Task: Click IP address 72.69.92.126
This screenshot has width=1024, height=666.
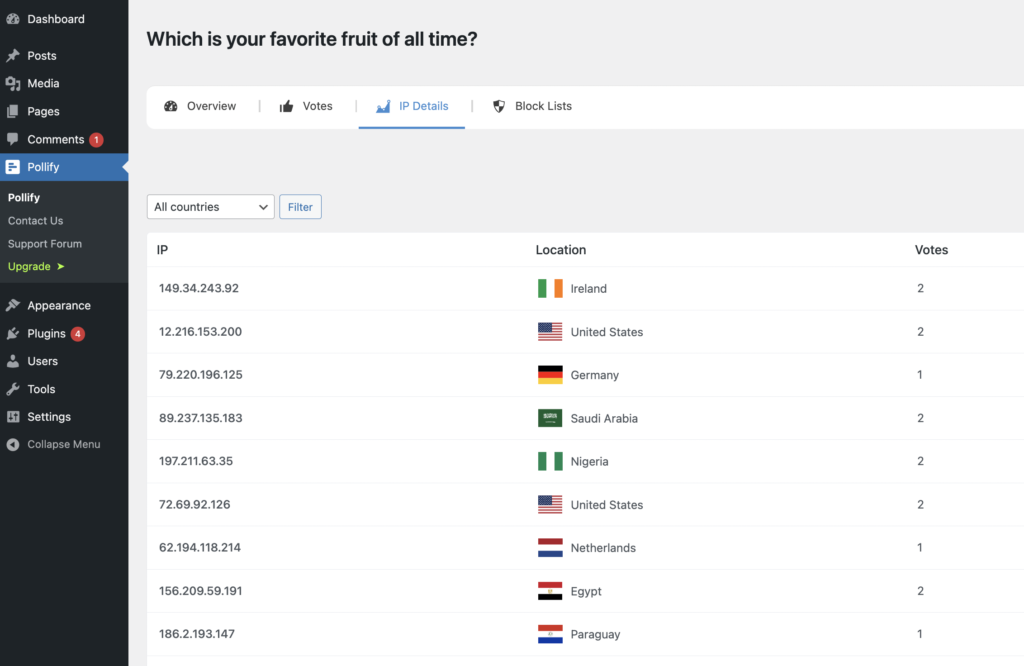Action: (x=195, y=505)
